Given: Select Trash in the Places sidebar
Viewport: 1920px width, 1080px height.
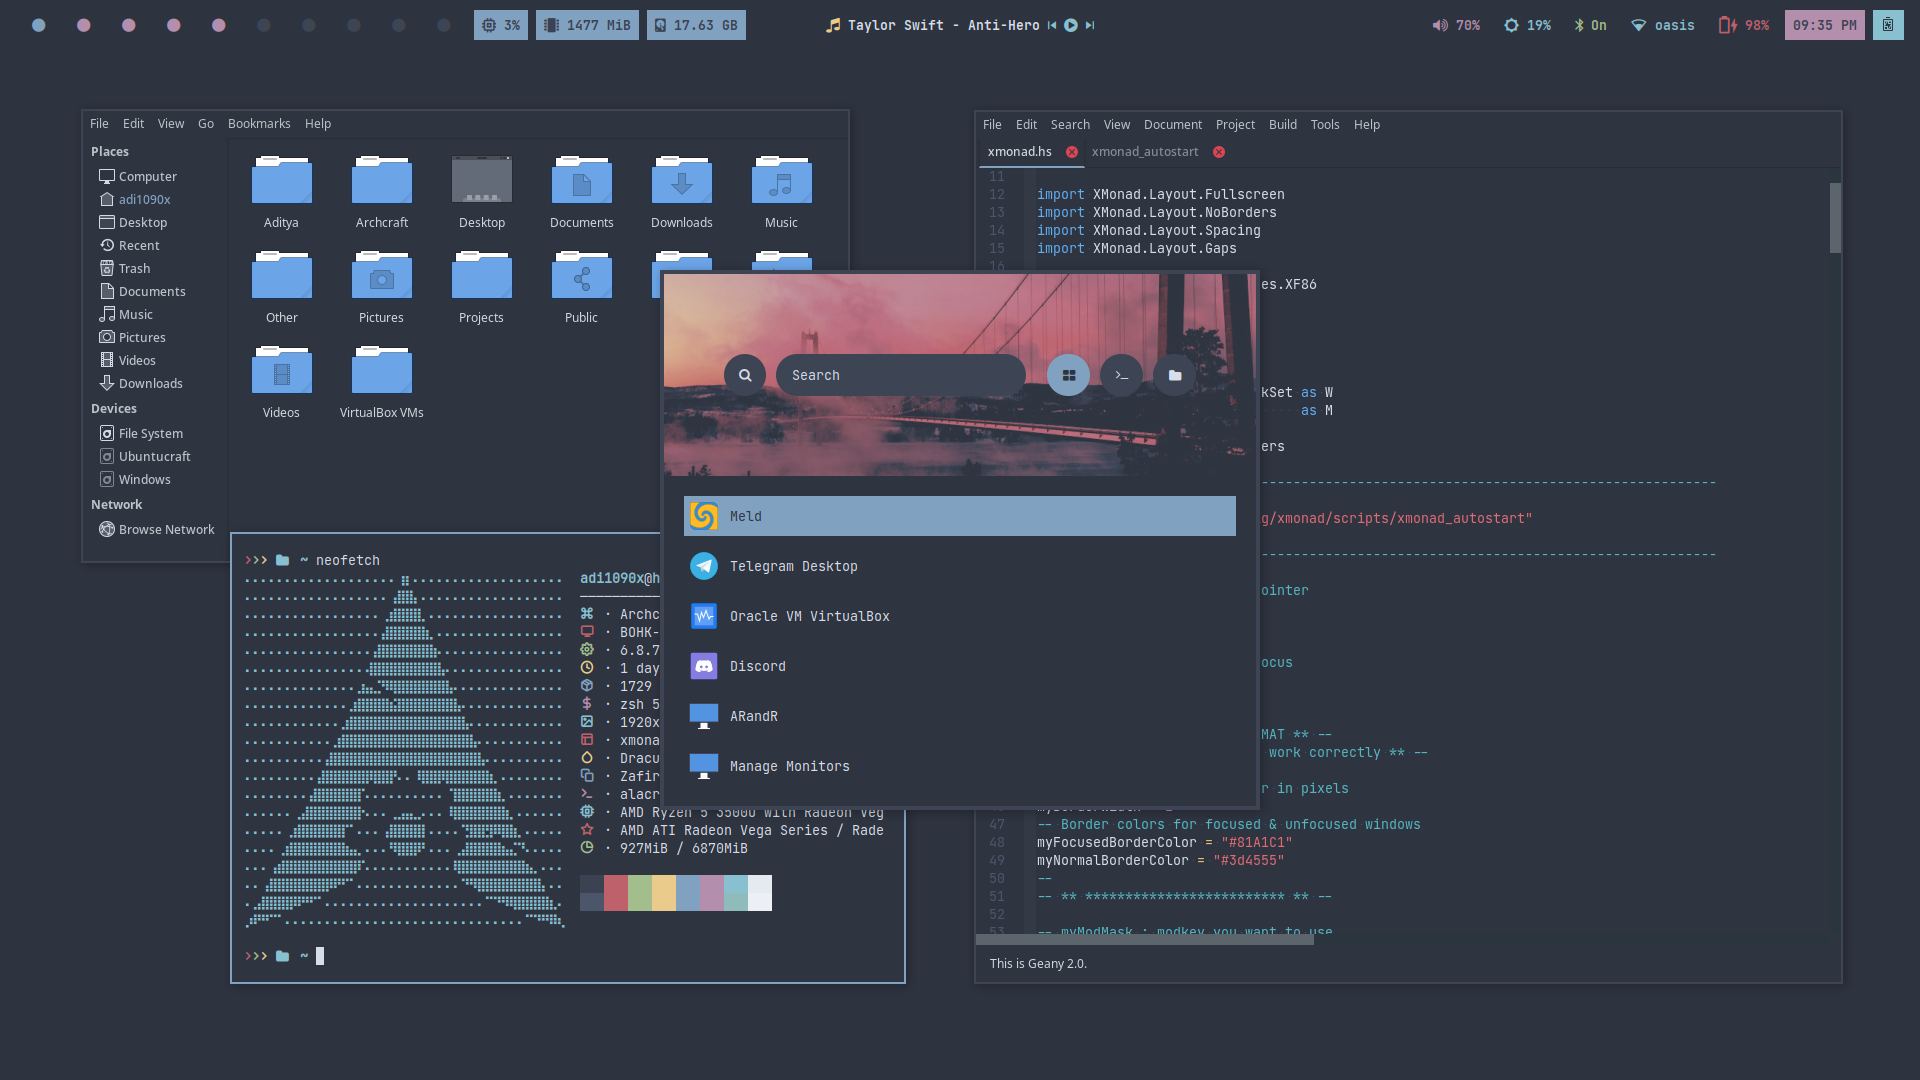Looking at the screenshot, I should 134,268.
